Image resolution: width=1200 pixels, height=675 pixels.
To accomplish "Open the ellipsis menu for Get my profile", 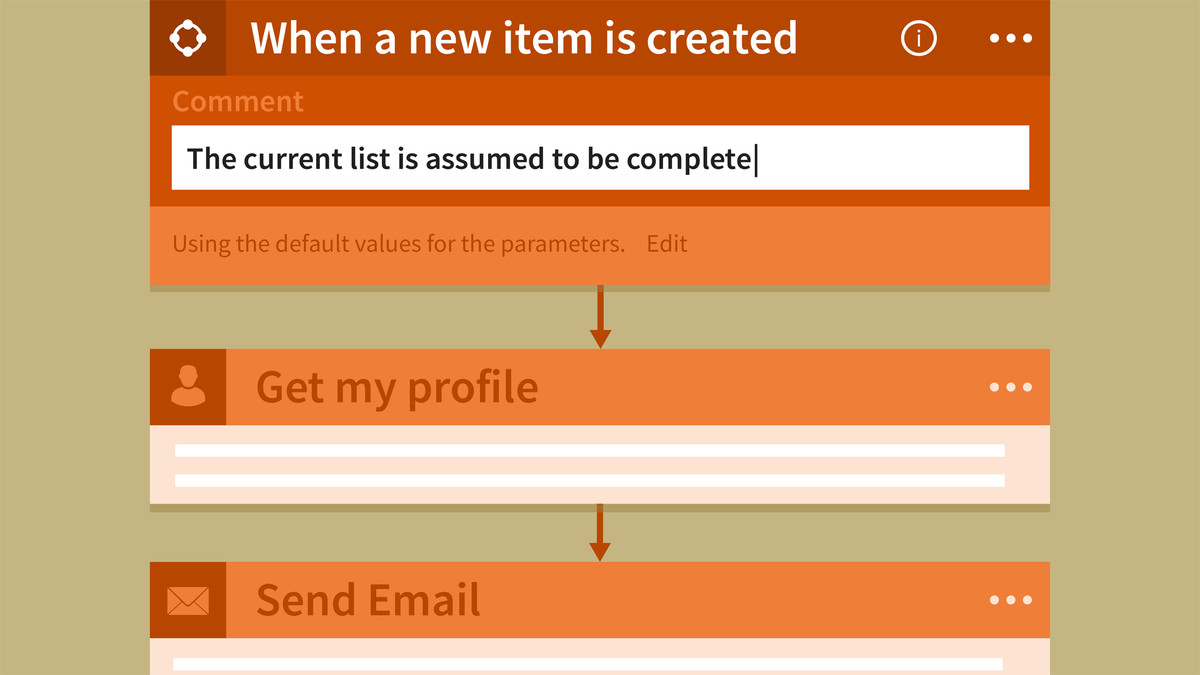I will click(1010, 387).
